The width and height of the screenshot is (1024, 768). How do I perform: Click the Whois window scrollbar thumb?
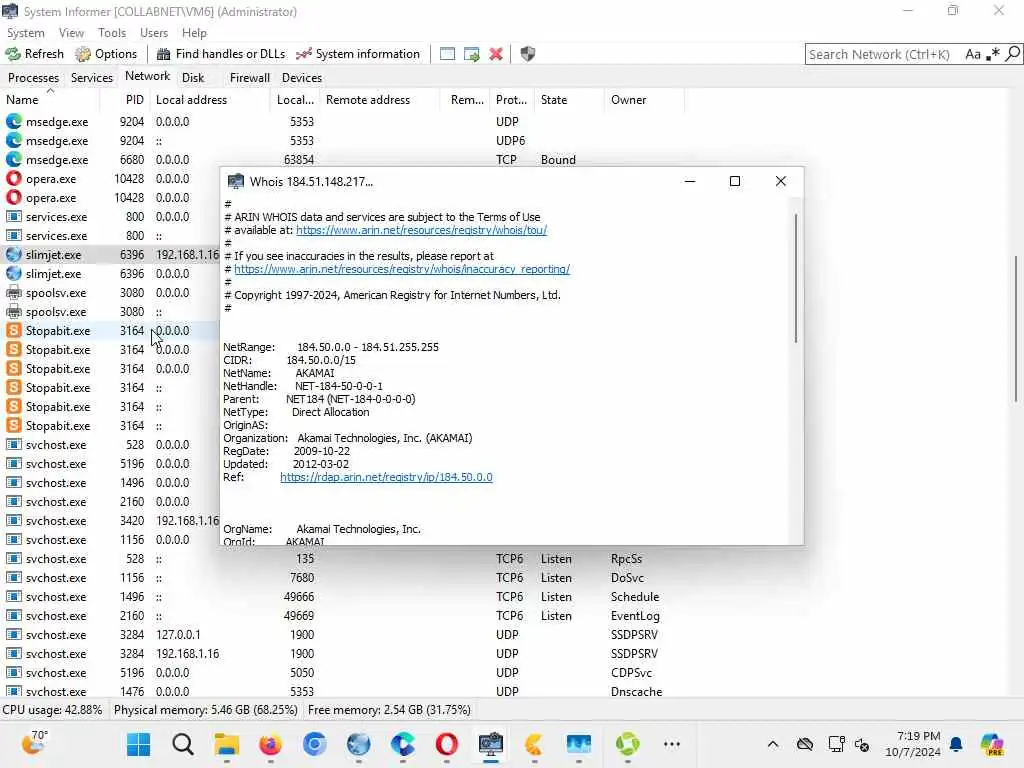pyautogui.click(x=795, y=278)
